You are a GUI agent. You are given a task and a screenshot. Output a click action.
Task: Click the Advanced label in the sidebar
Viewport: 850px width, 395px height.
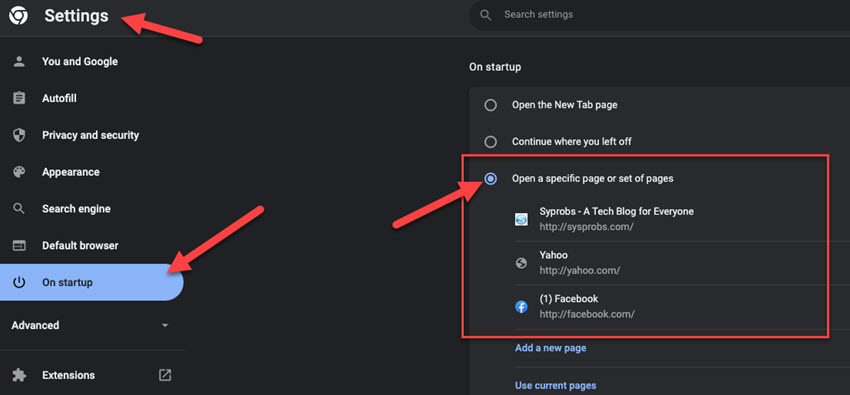[x=35, y=325]
